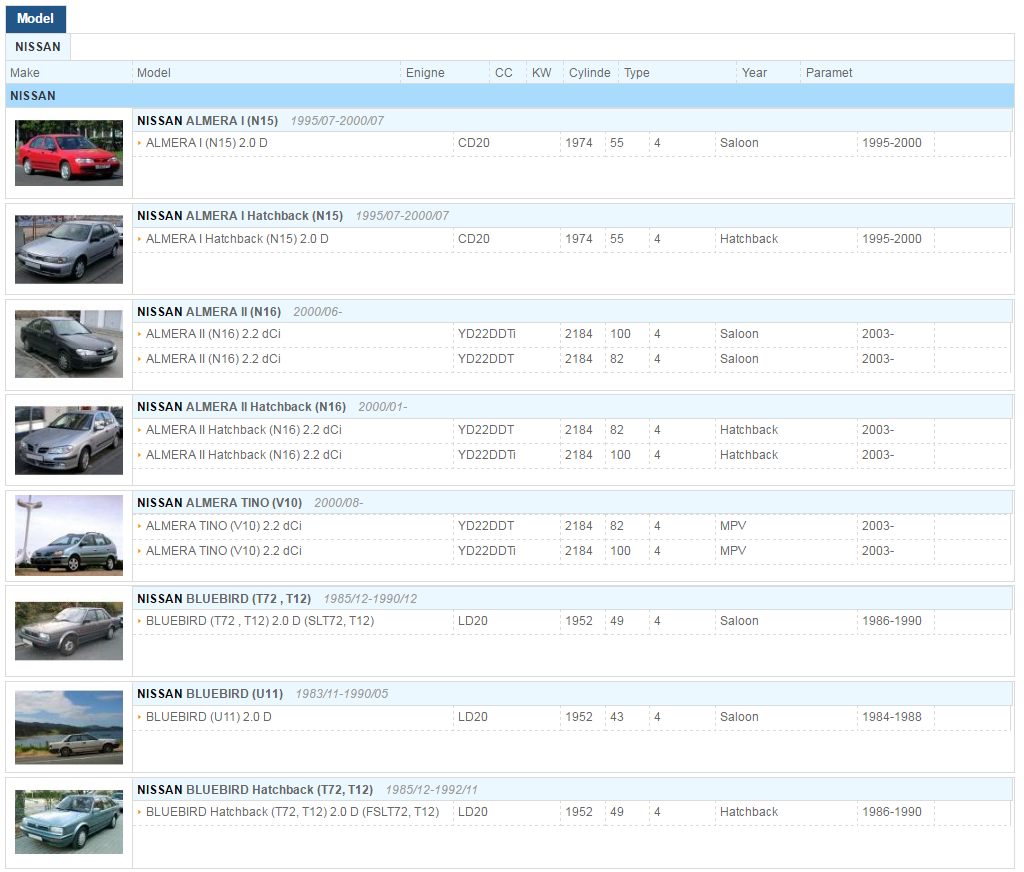Click the 1983/11-1990/05 date beside BLUEBIRD (U11)
Viewport: 1024px width, 872px height.
tap(342, 694)
